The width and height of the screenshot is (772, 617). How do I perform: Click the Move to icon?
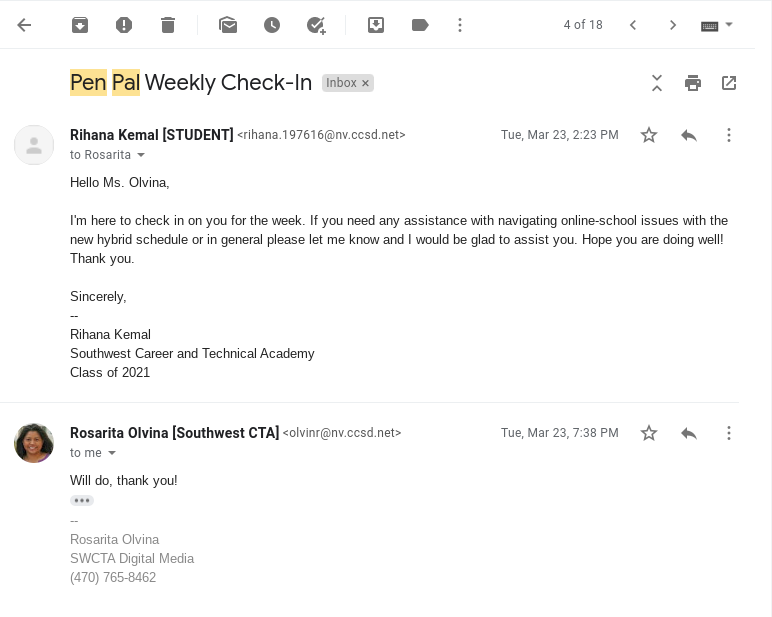coord(376,25)
